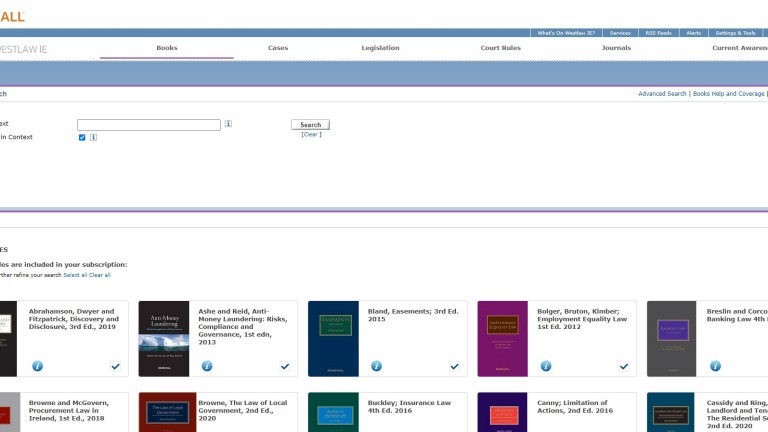Open info for Breslin Banking Law book
The height and width of the screenshot is (432, 768).
click(716, 366)
